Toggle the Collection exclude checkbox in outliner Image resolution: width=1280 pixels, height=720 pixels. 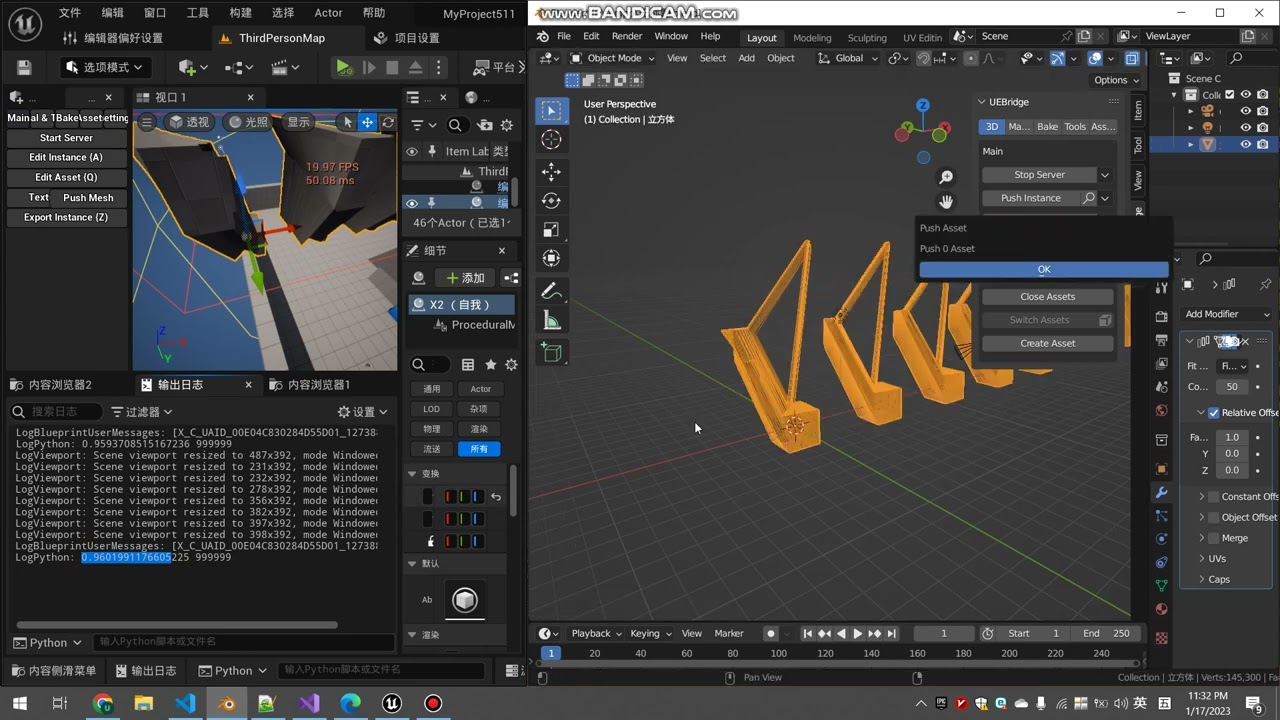[x=1231, y=95]
